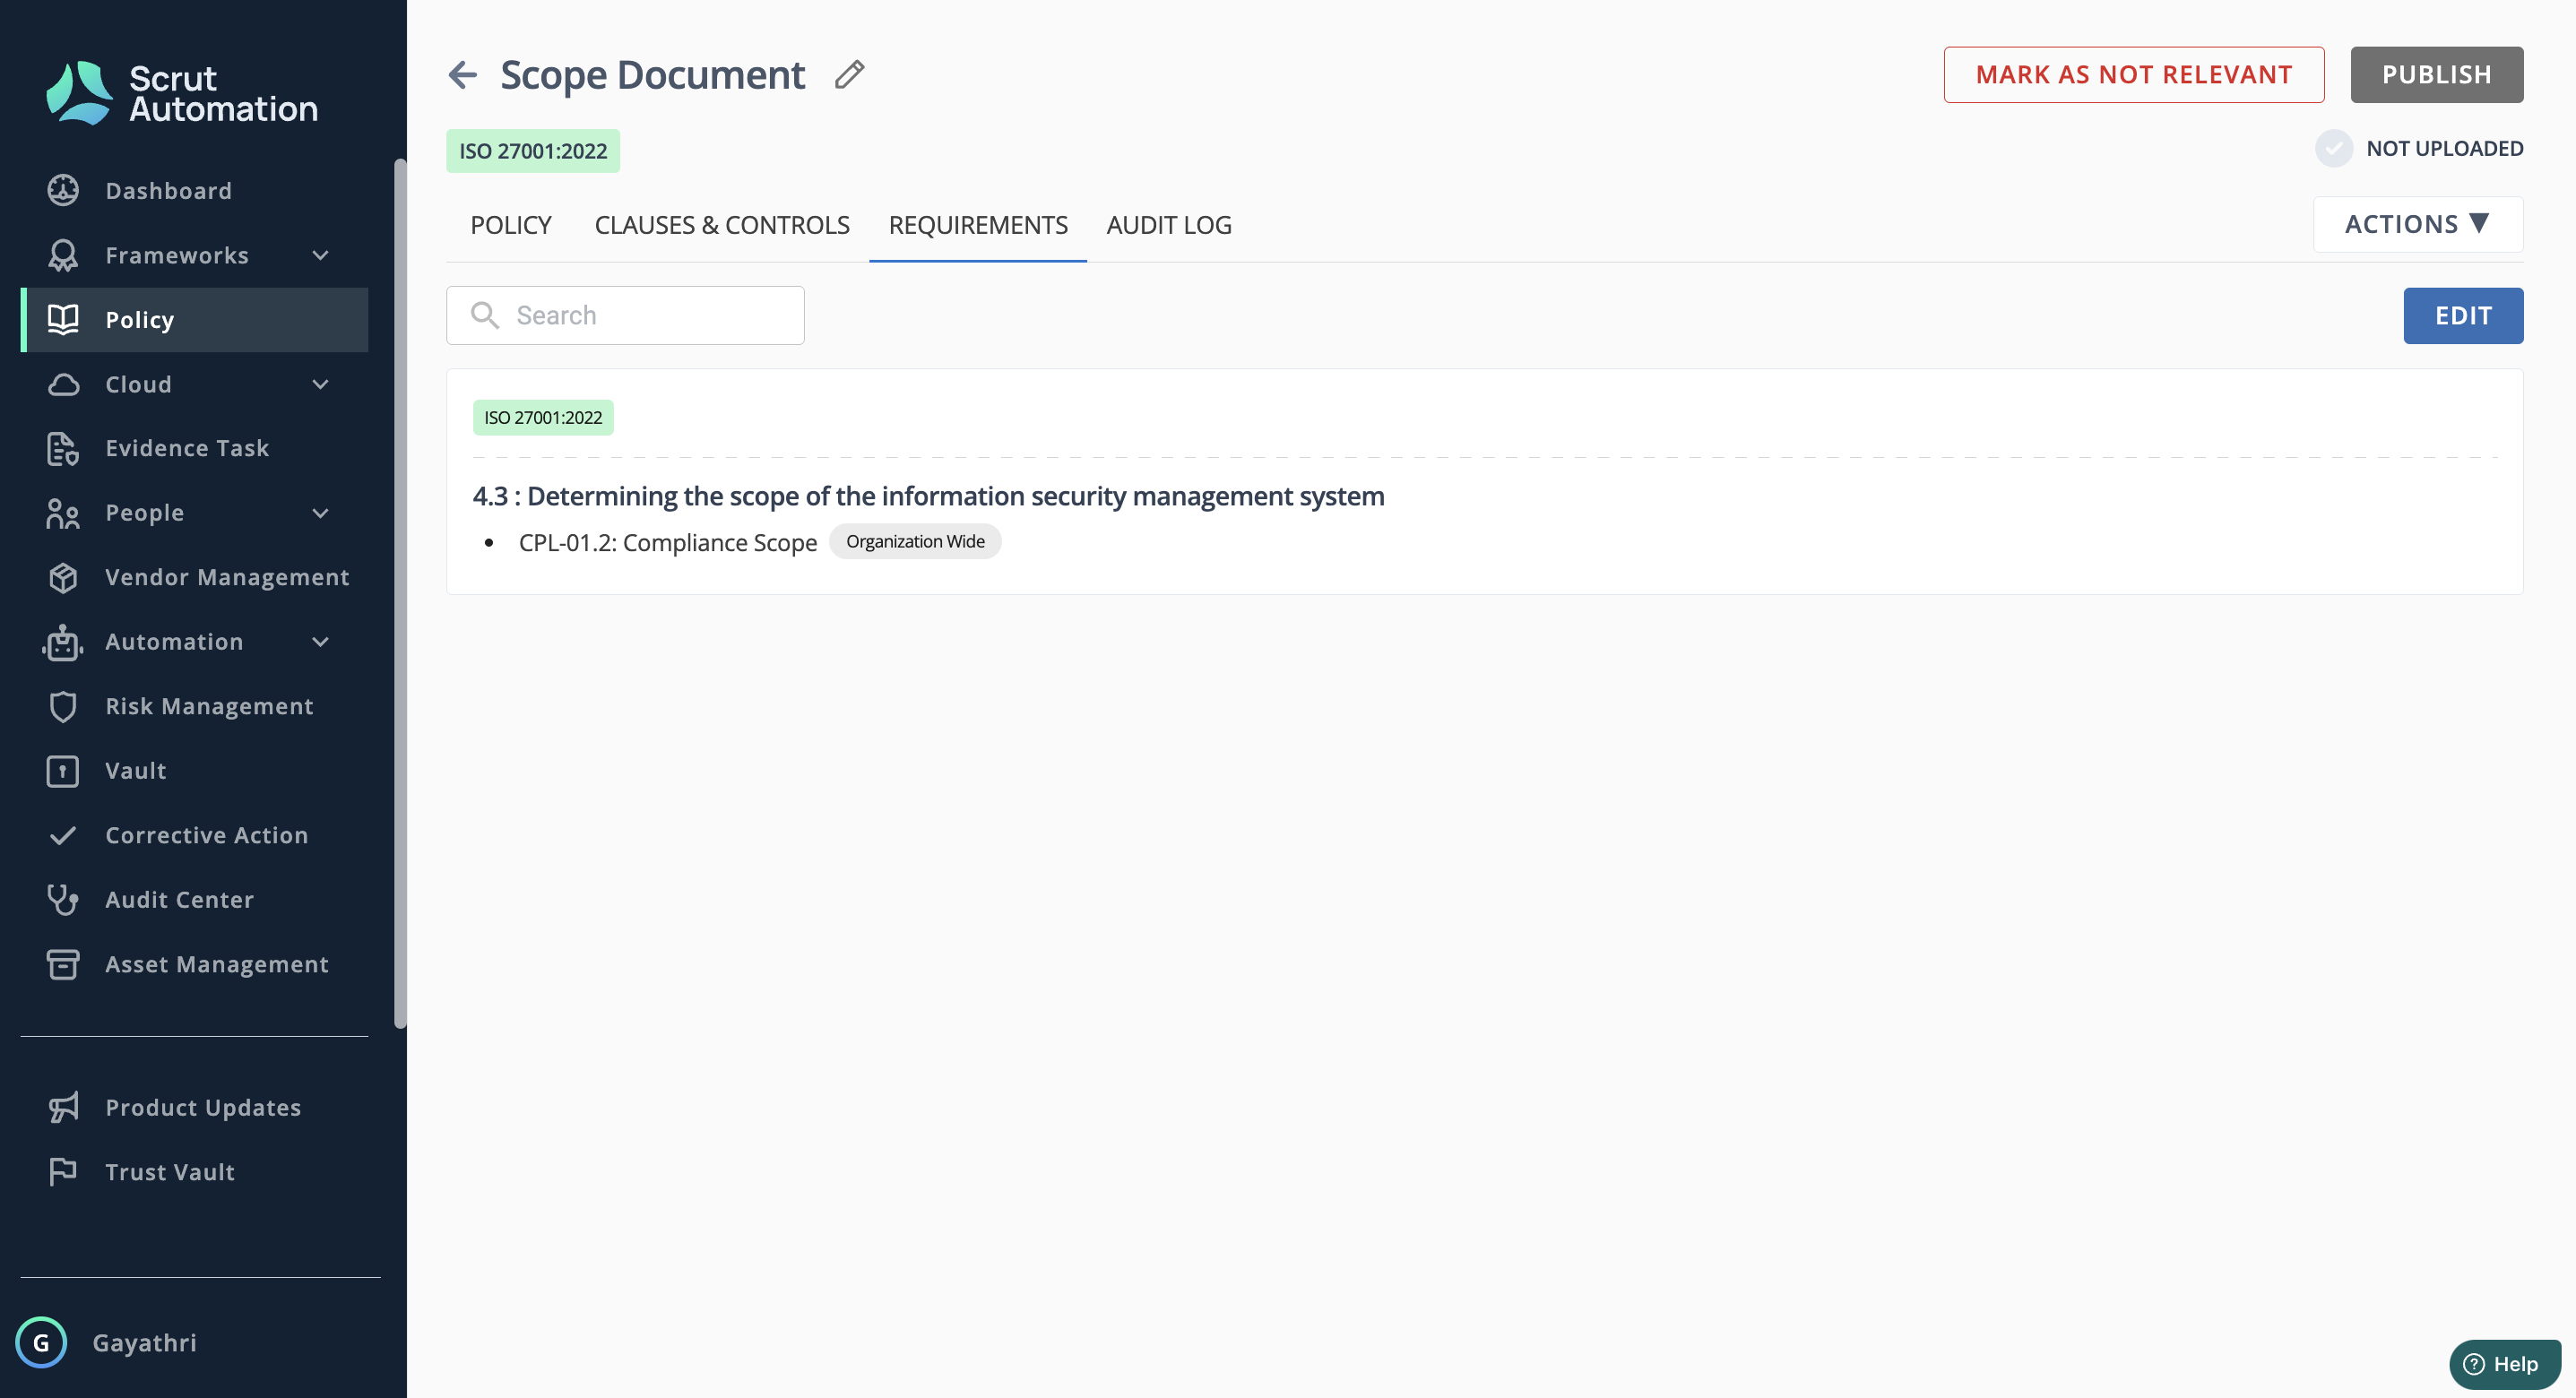Image resolution: width=2576 pixels, height=1398 pixels.
Task: Edit the Scope Document title pencil
Action: pyautogui.click(x=849, y=74)
